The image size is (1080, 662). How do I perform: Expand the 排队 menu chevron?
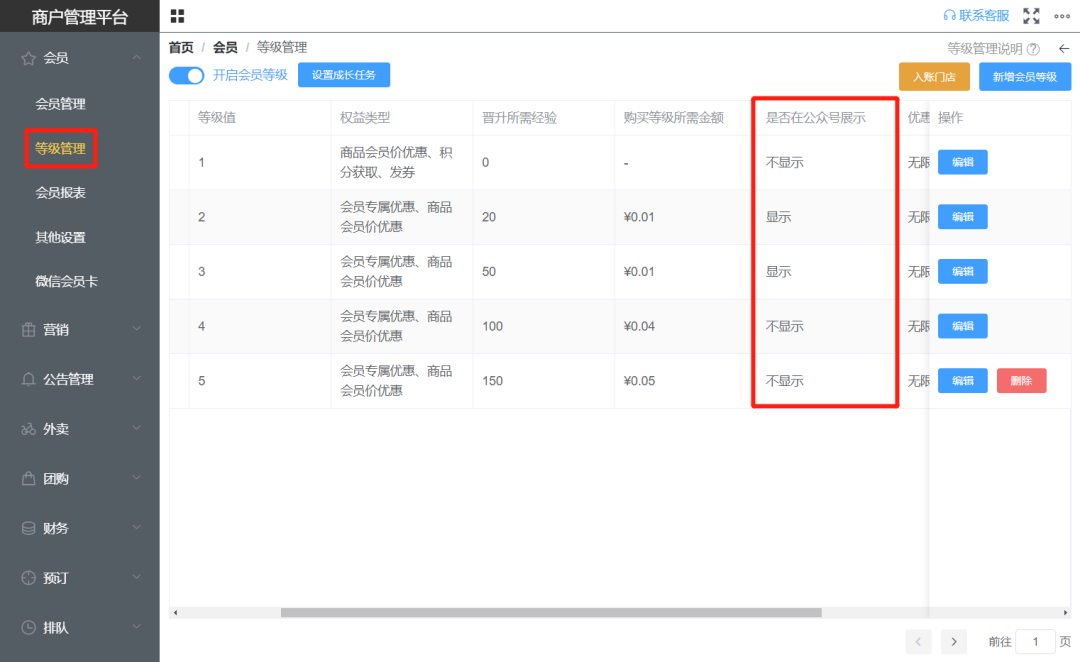point(136,627)
